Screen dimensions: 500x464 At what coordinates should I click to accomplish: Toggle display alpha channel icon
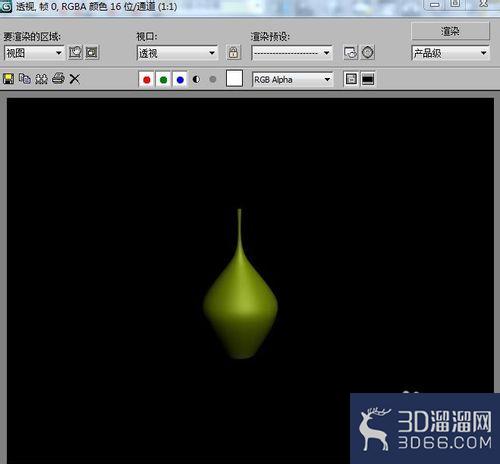click(196, 79)
